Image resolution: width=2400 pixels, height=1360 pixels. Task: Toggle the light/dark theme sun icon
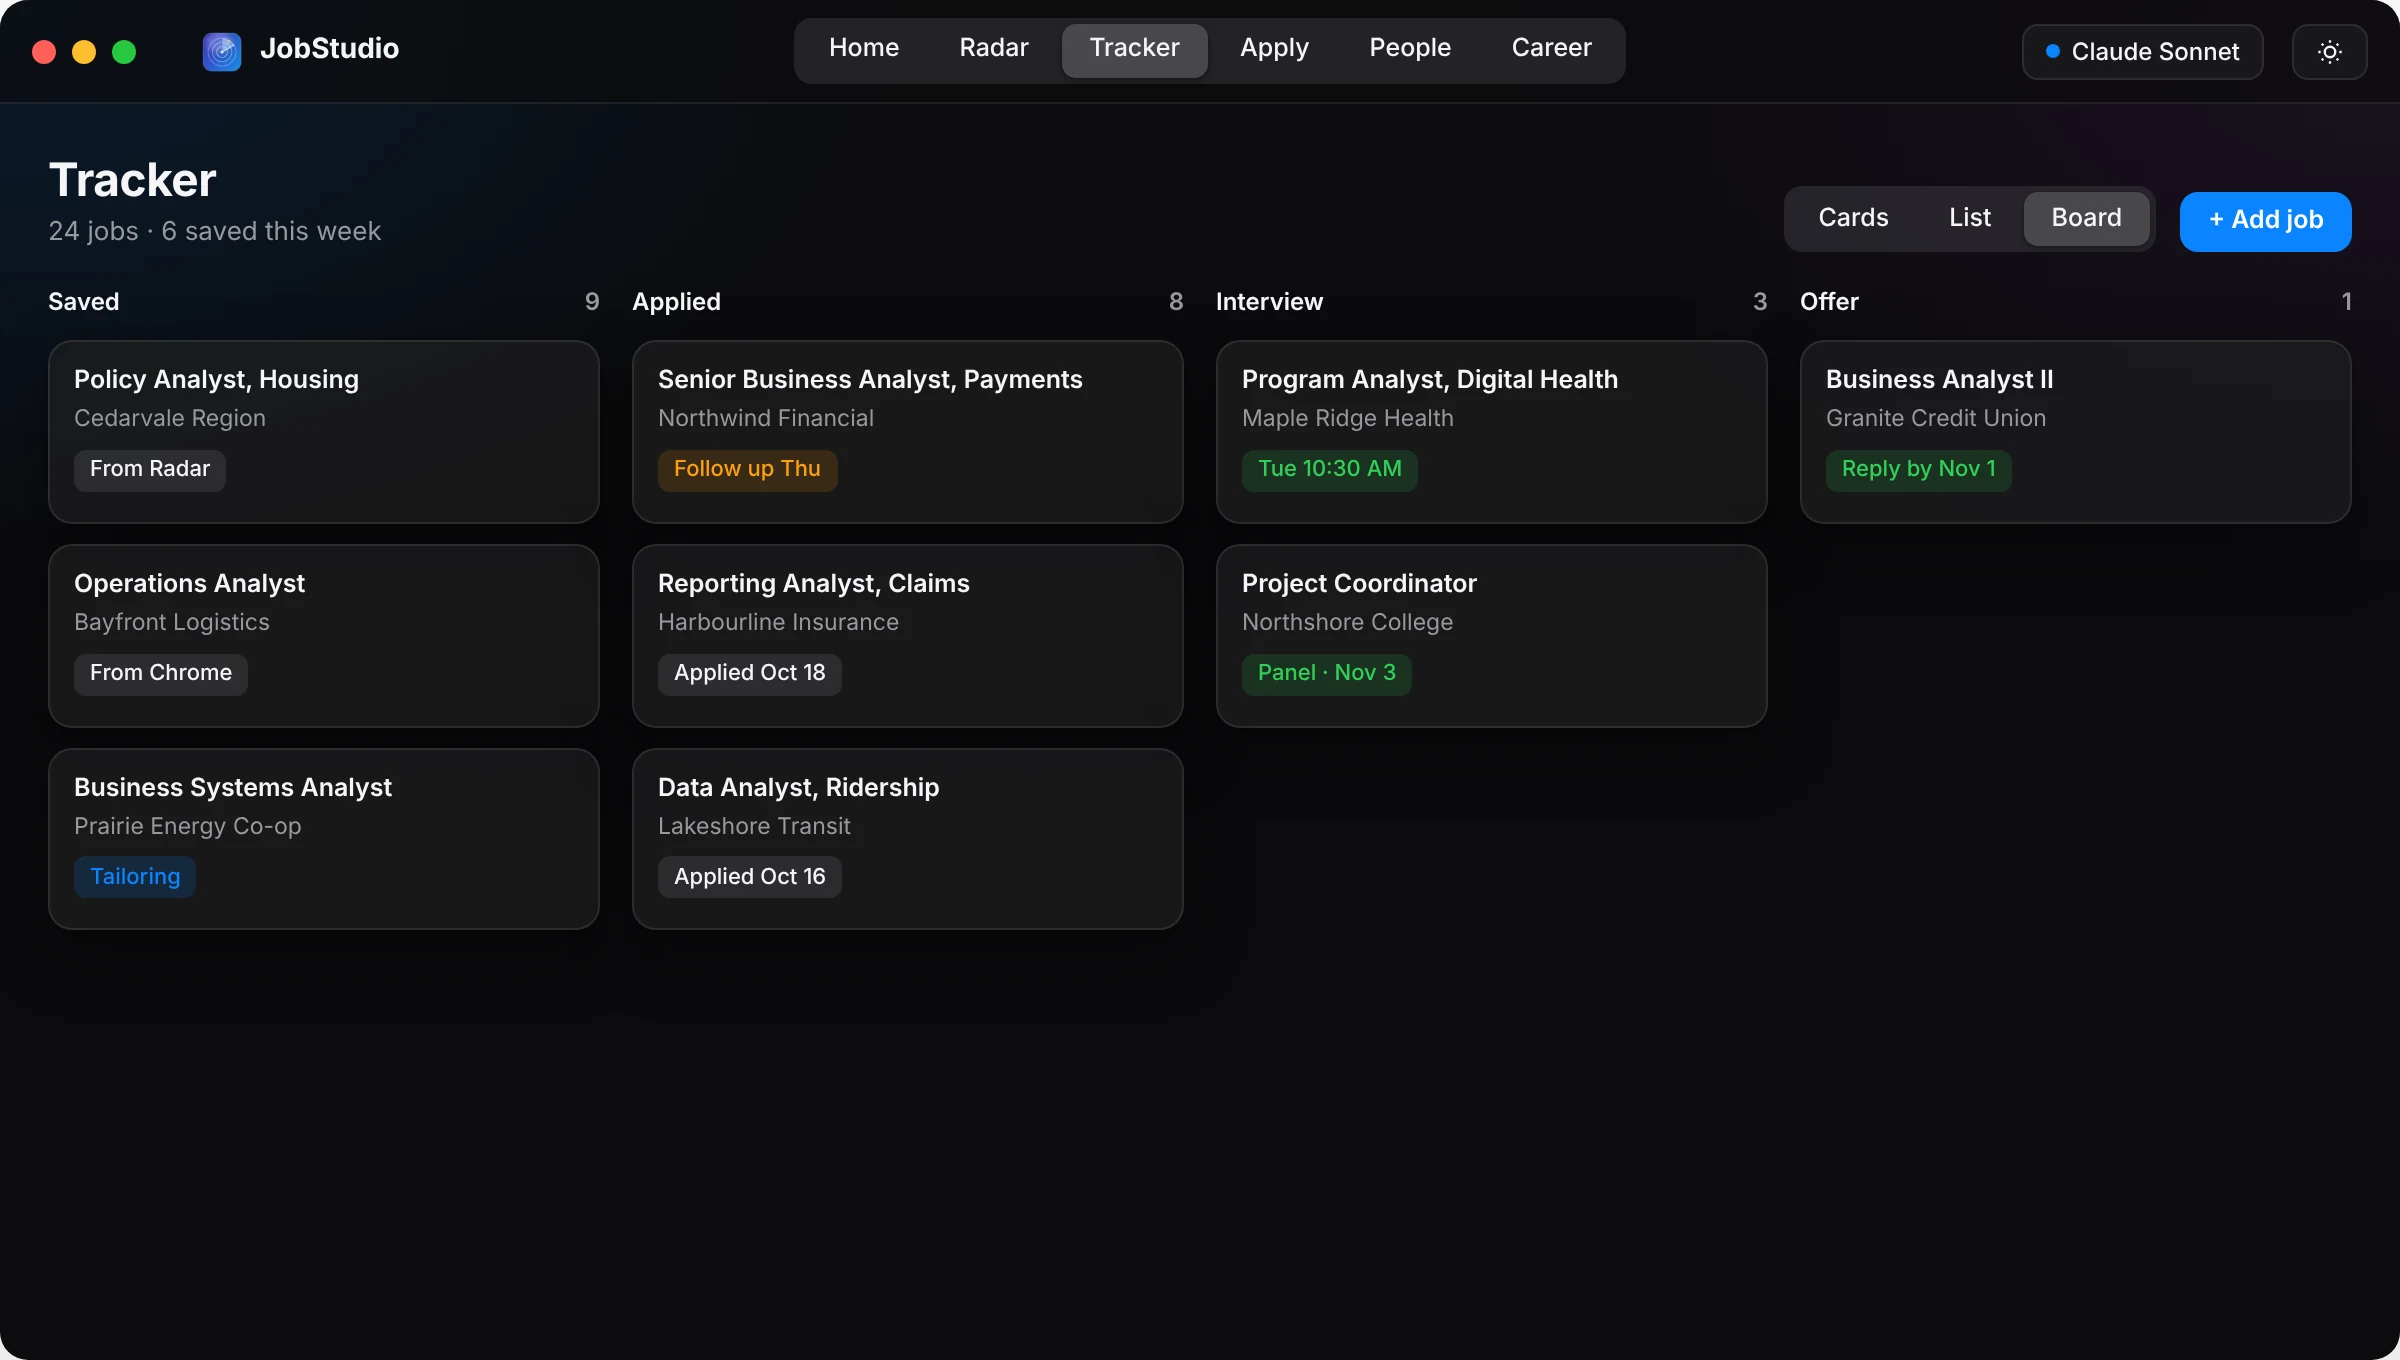(x=2329, y=52)
